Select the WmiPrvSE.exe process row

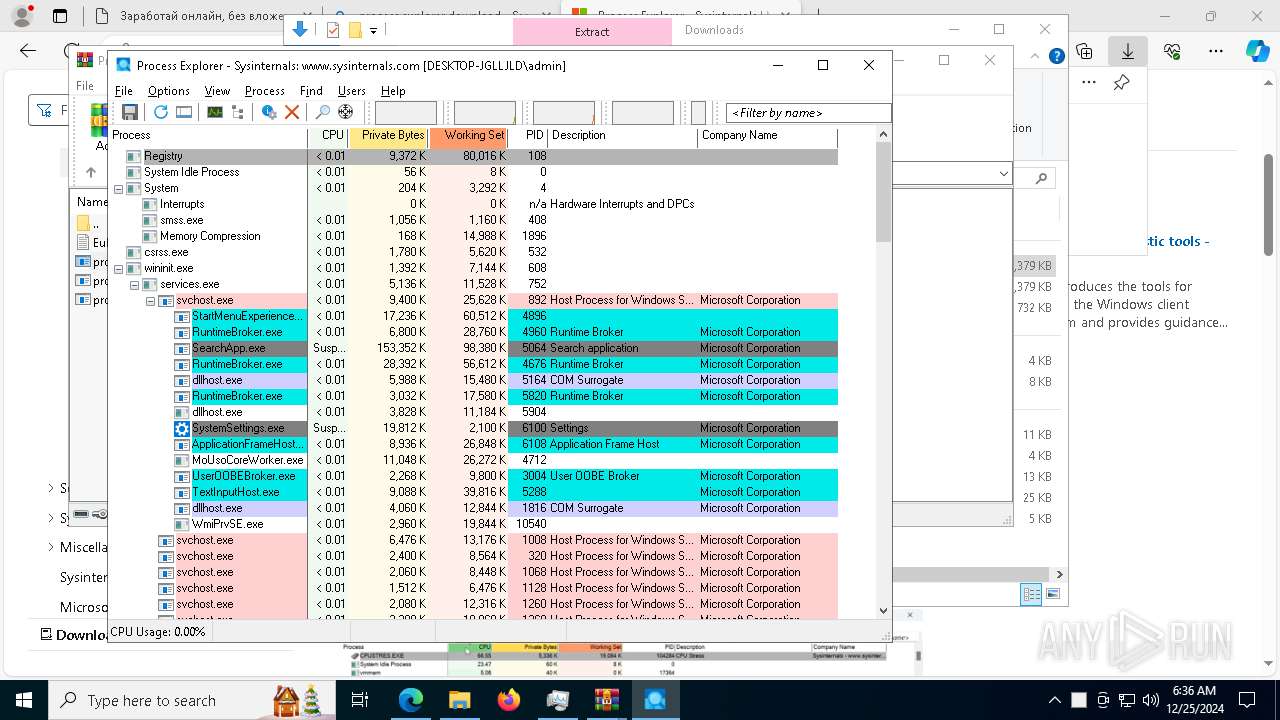tap(474, 524)
